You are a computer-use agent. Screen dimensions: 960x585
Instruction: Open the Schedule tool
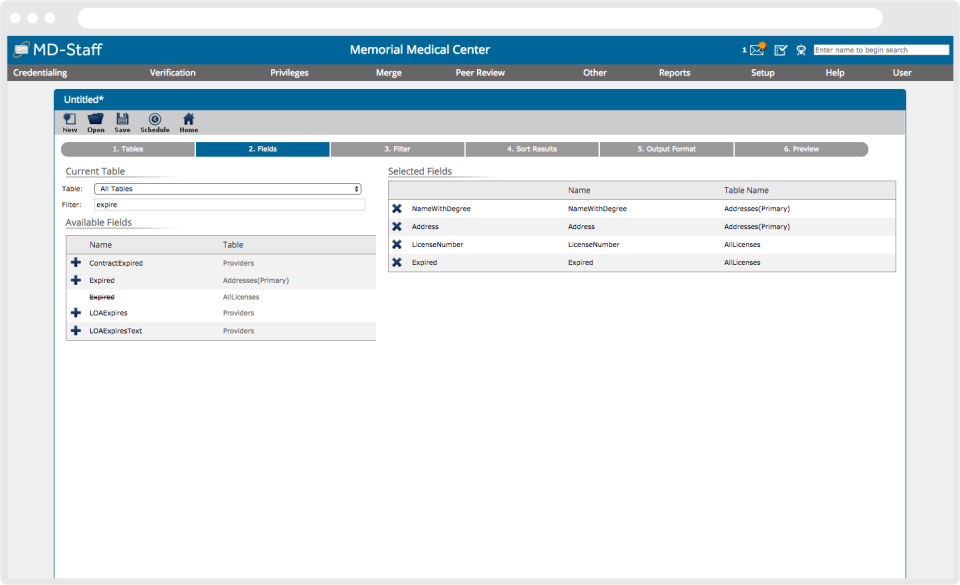pyautogui.click(x=155, y=120)
